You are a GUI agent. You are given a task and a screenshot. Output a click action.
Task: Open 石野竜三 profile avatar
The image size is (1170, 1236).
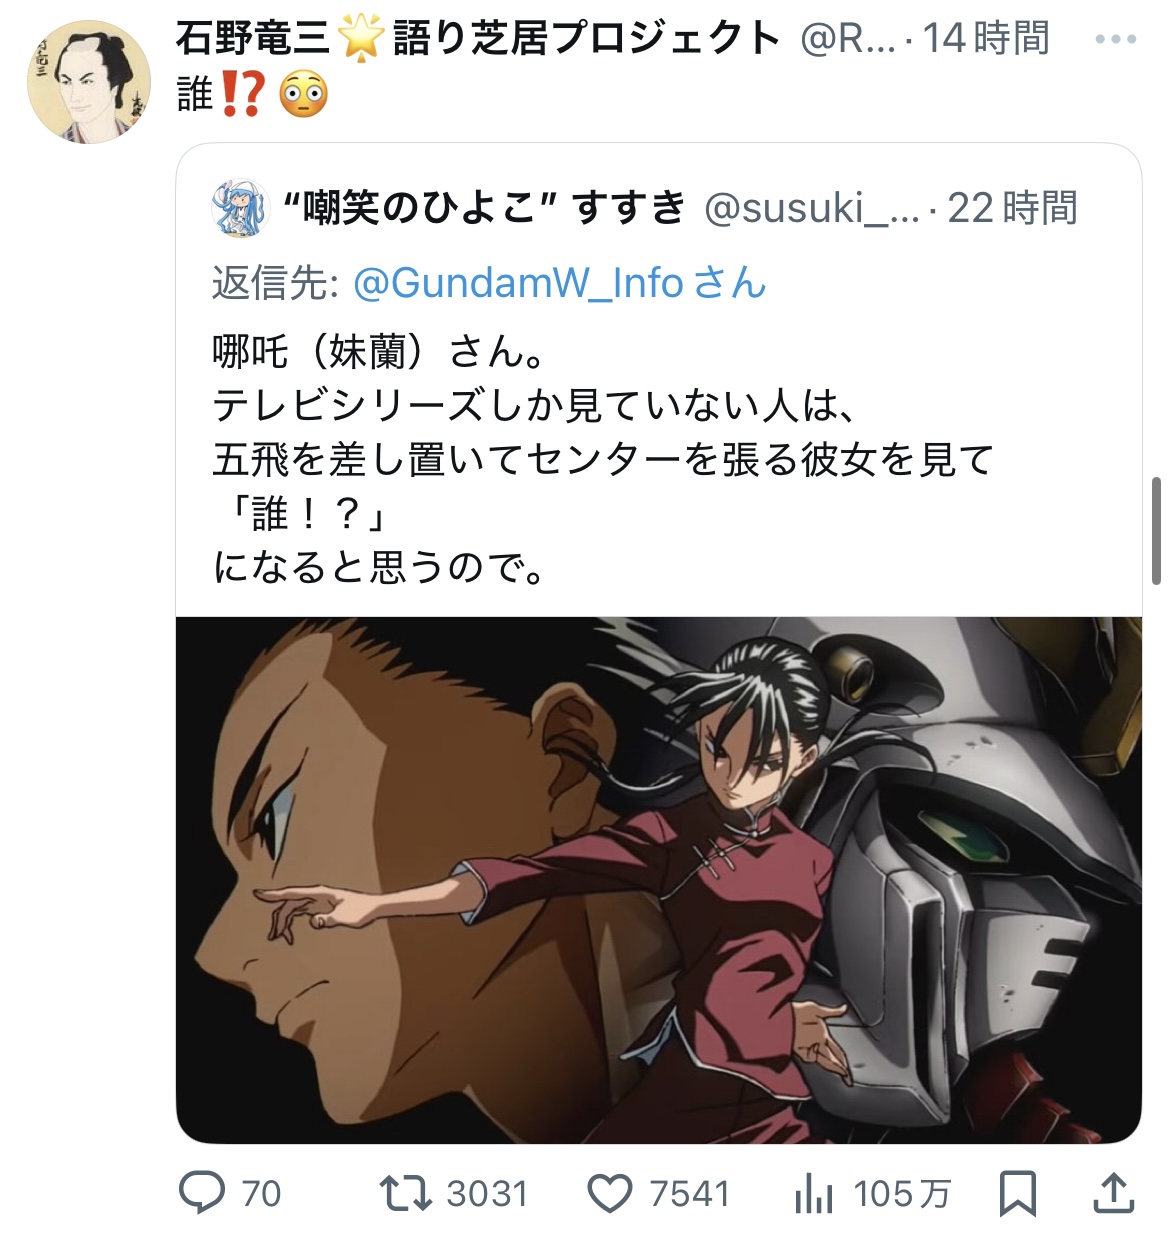[x=89, y=82]
